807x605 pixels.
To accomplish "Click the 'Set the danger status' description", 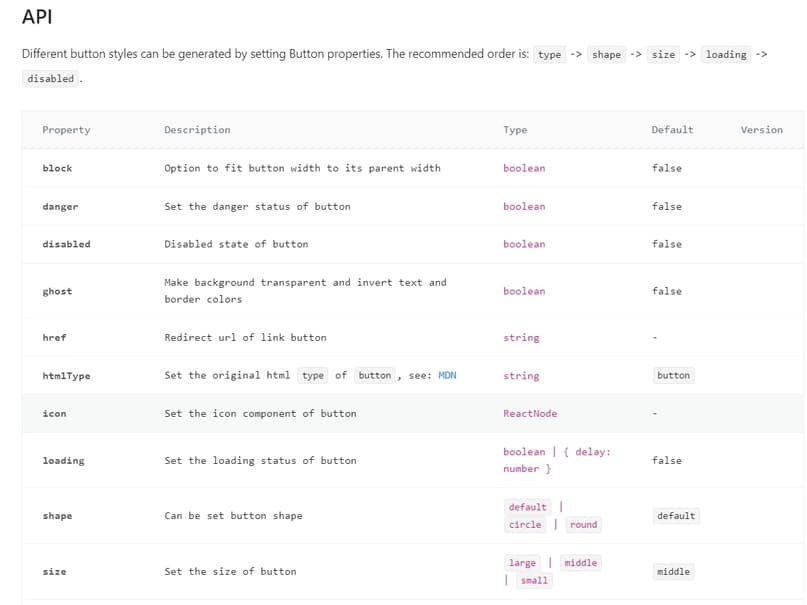I will [x=257, y=206].
